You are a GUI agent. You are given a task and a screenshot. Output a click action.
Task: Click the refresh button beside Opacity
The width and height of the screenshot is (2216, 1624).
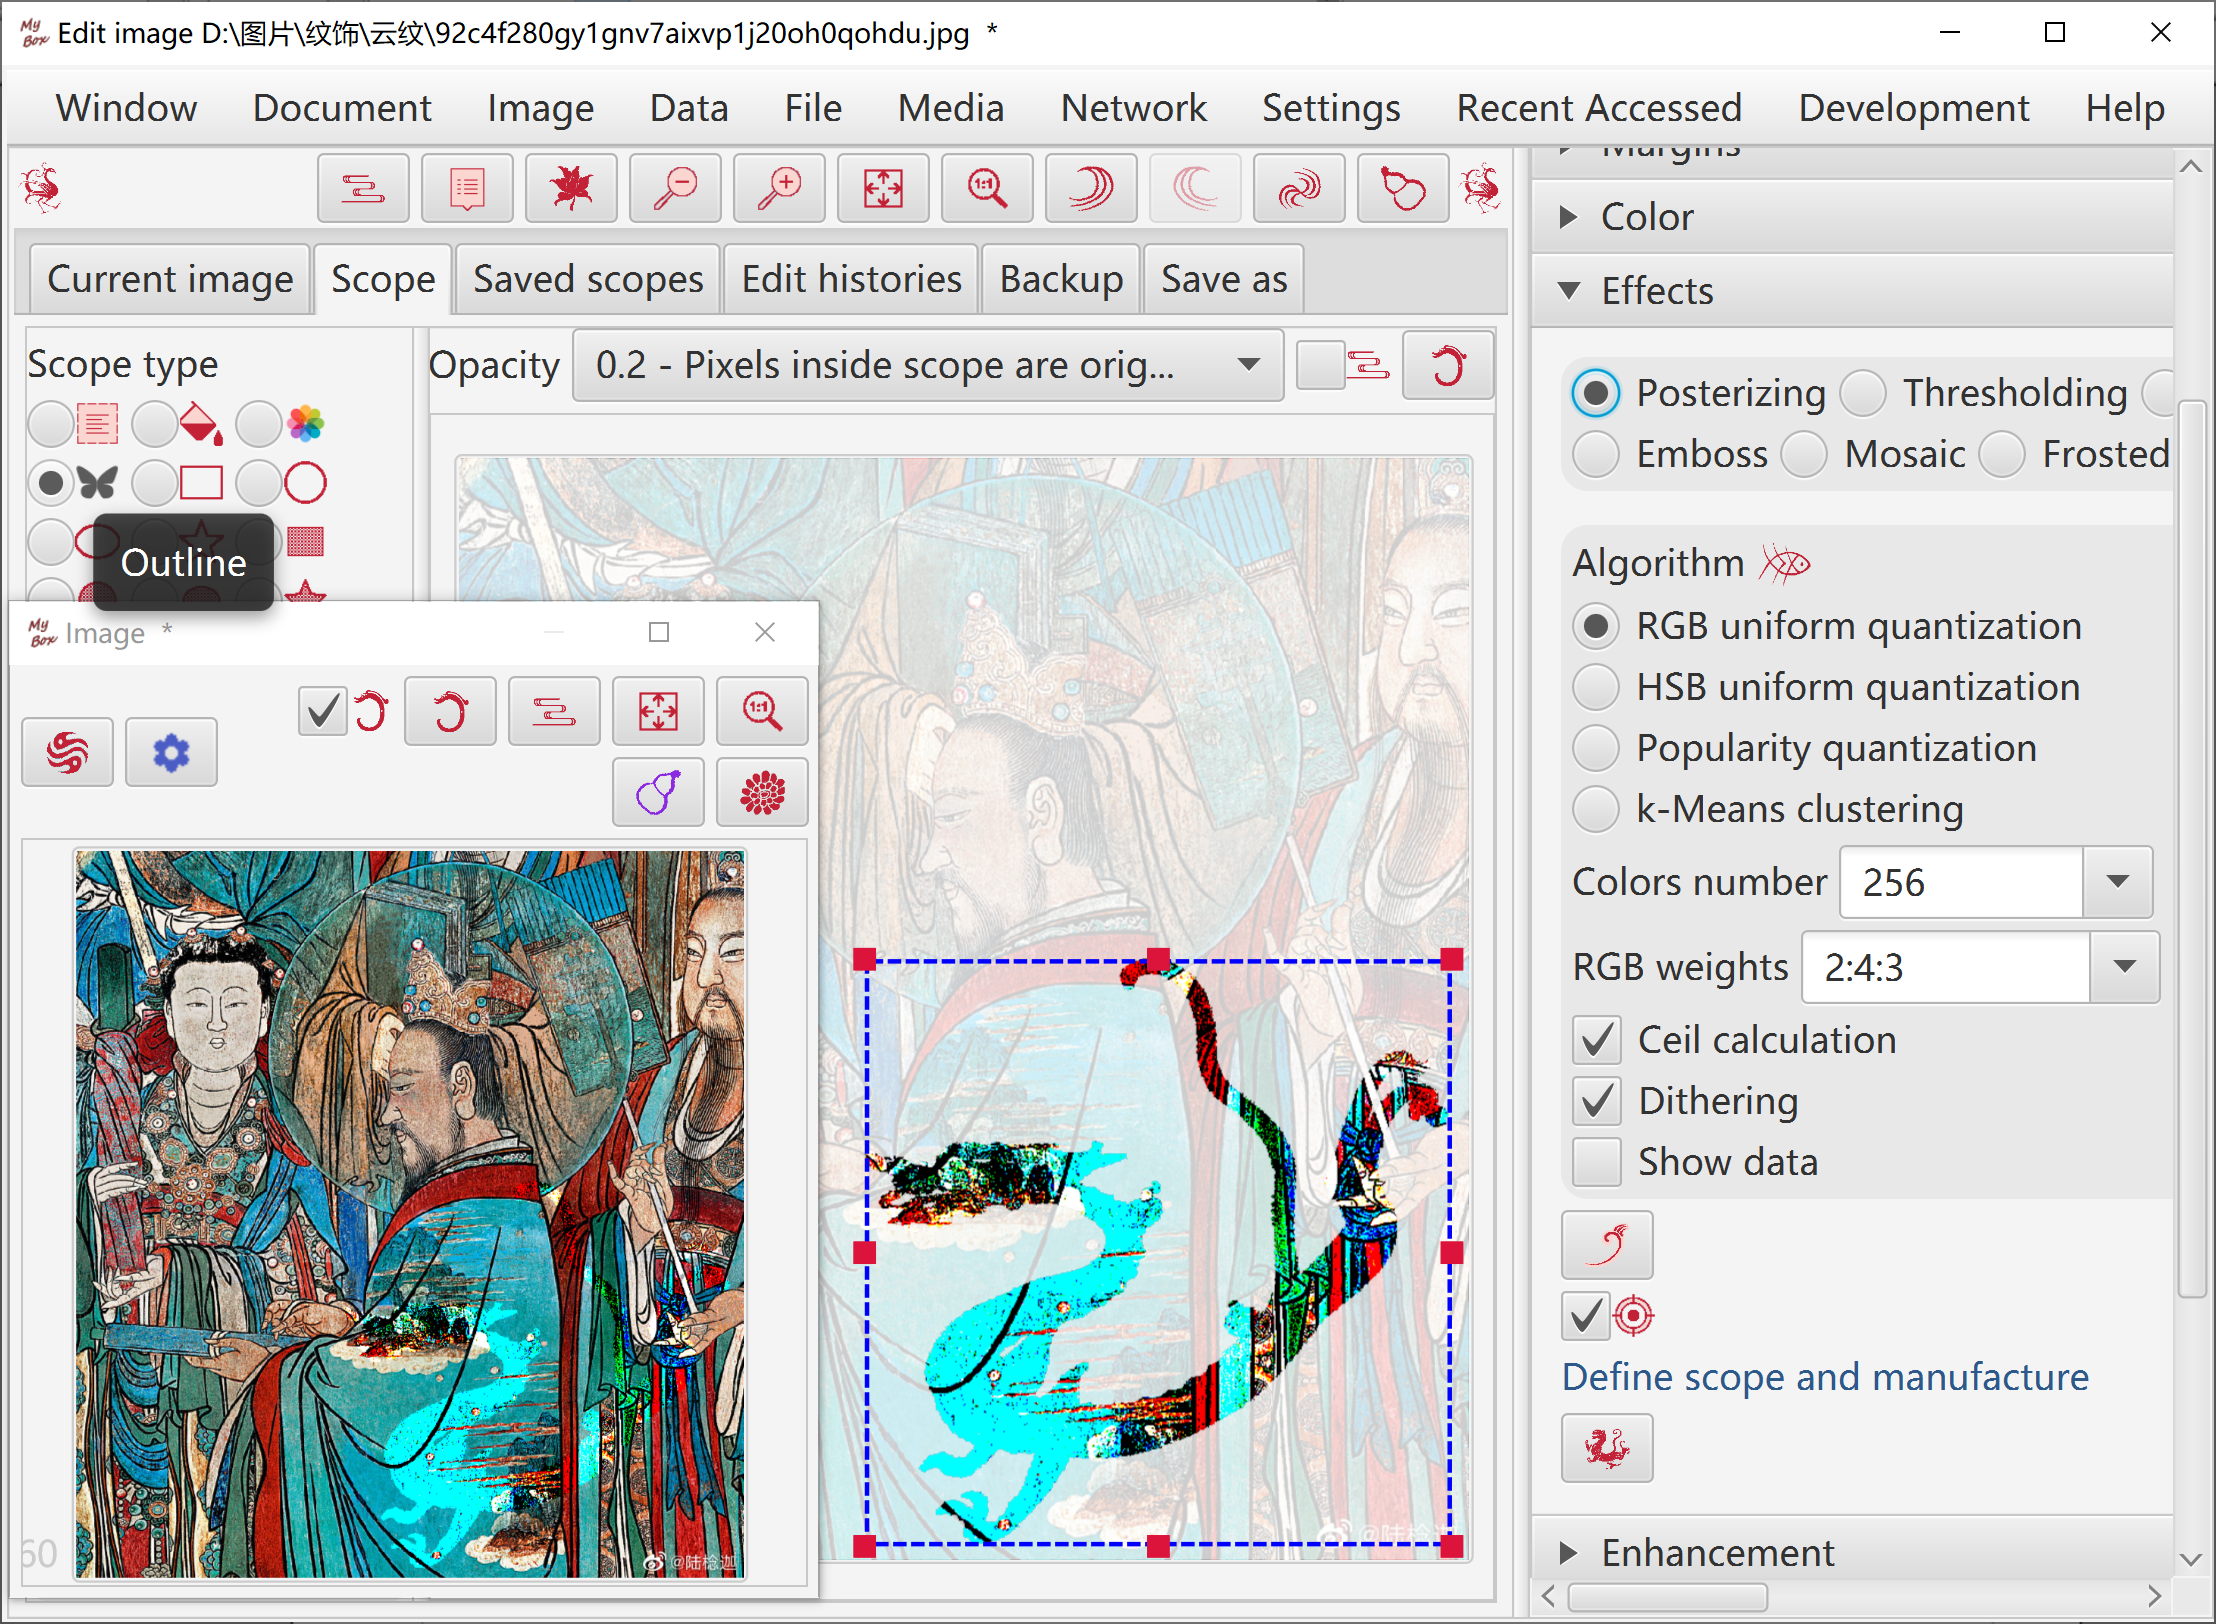pyautogui.click(x=1448, y=365)
